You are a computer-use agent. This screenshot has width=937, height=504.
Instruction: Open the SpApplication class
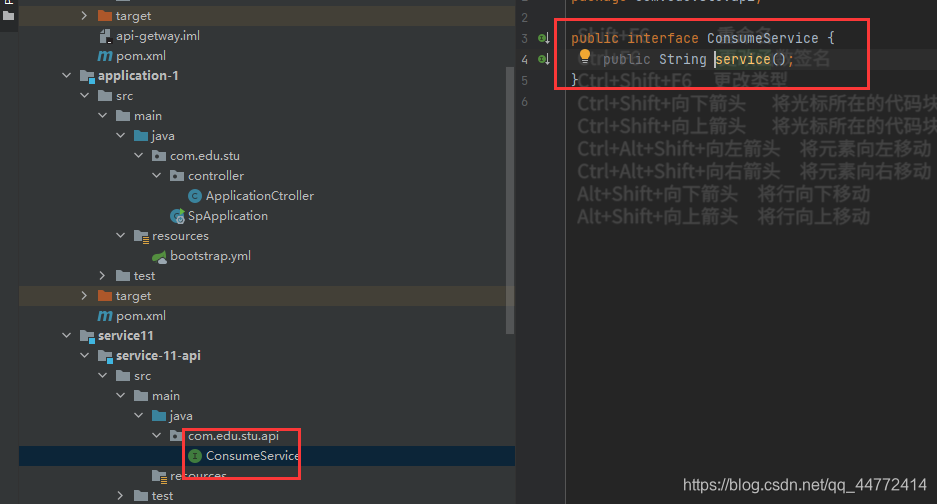point(228,216)
